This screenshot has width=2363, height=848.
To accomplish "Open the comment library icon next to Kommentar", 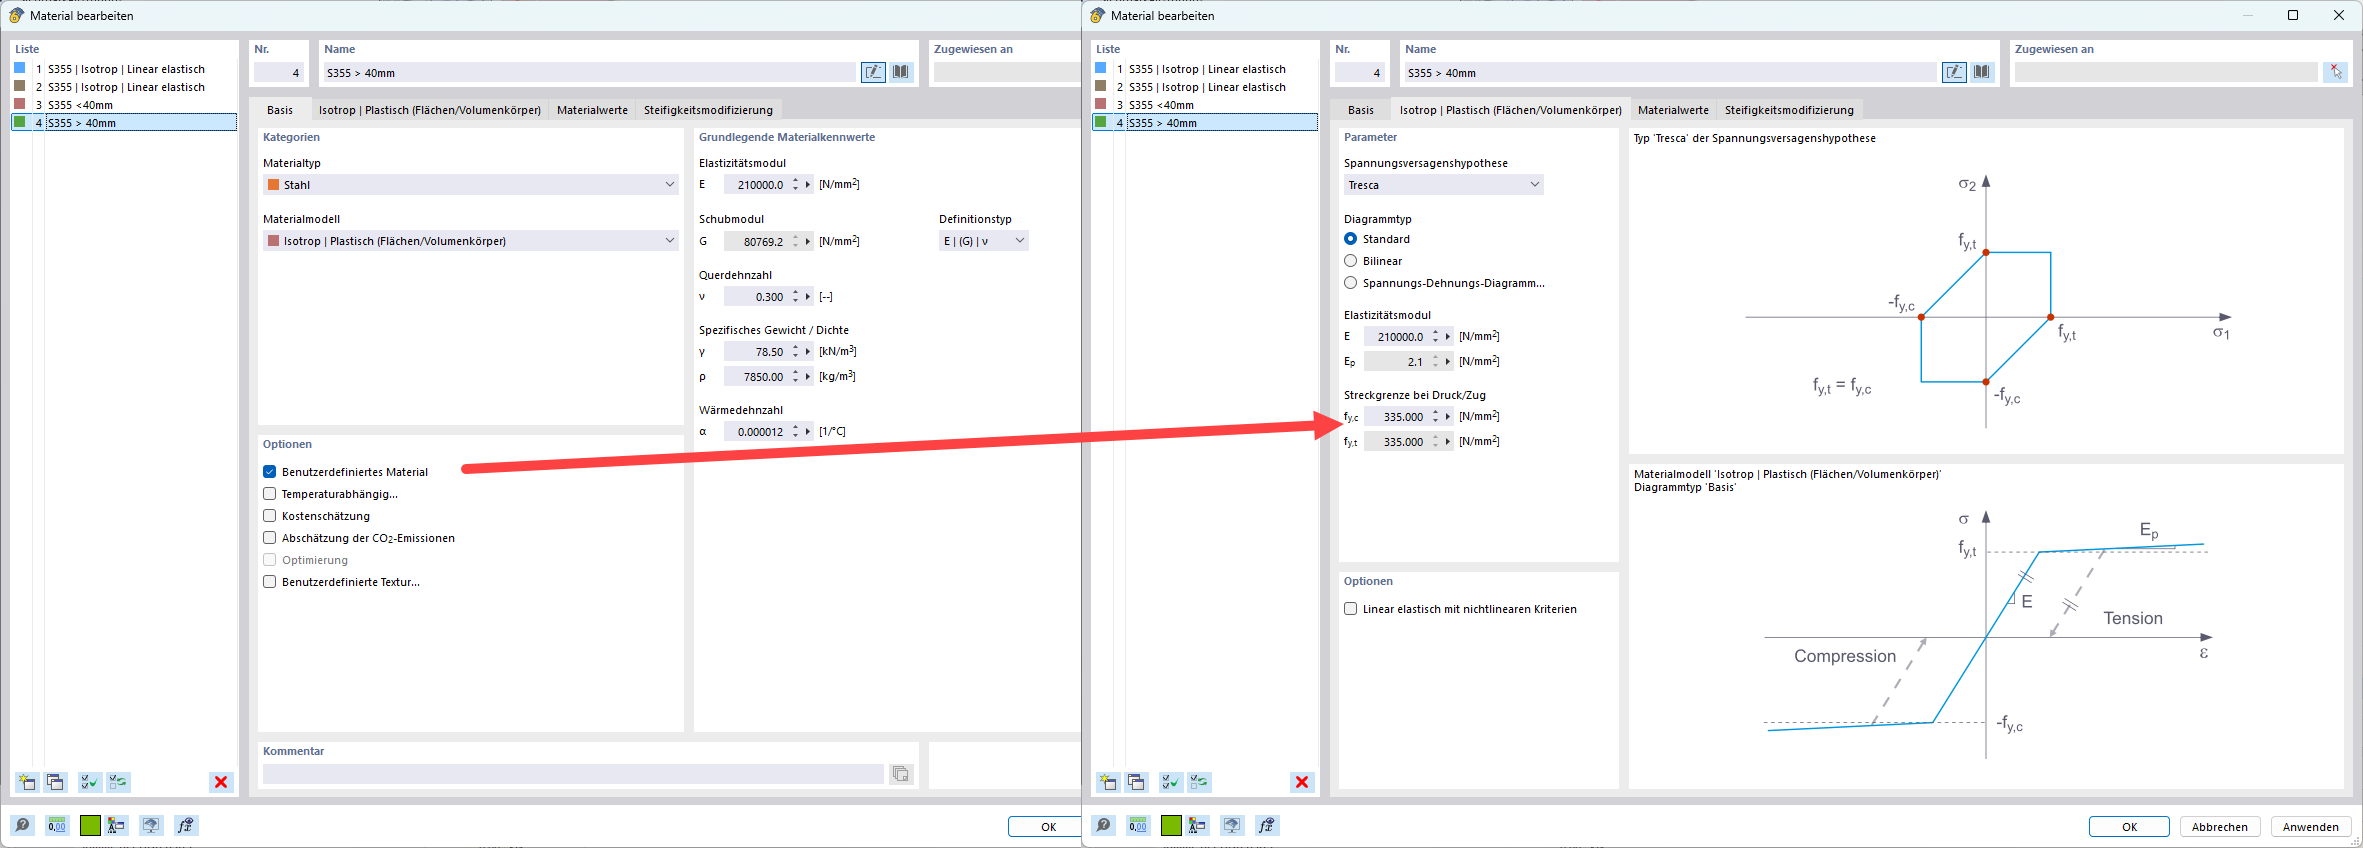I will point(901,774).
